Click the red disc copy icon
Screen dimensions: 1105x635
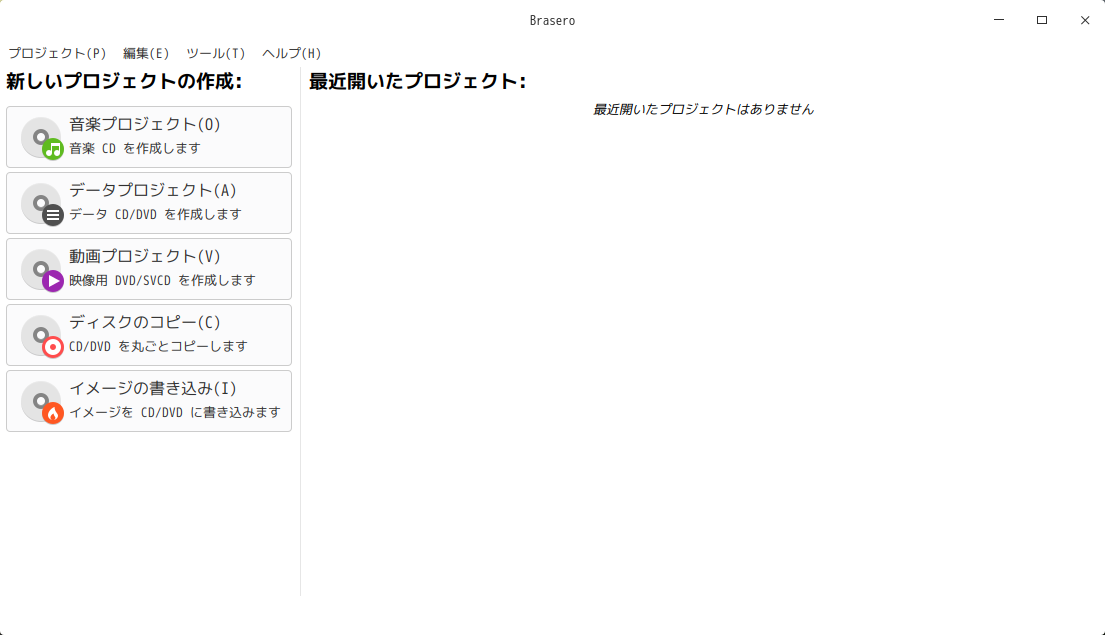pyautogui.click(x=42, y=336)
